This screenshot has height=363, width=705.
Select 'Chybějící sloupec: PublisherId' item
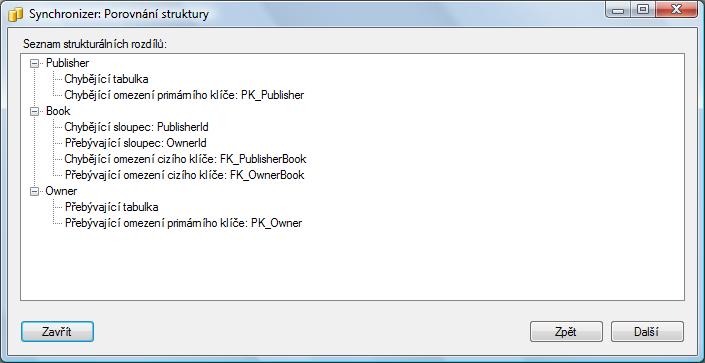(x=136, y=127)
